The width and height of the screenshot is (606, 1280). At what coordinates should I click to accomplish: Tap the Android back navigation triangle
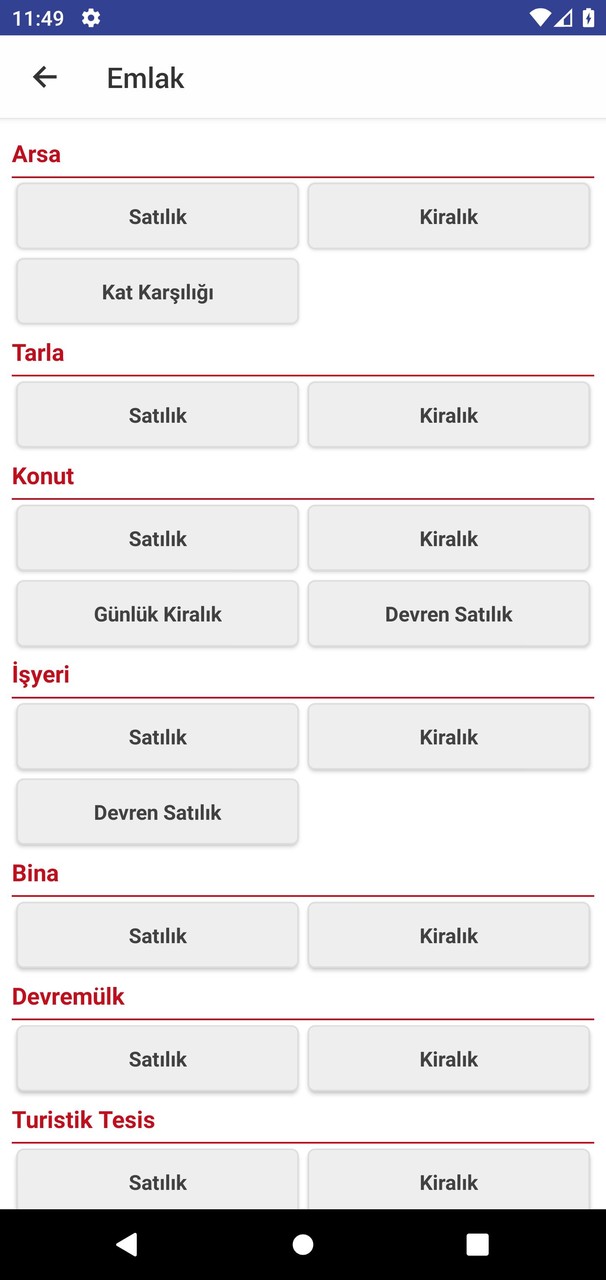[126, 1244]
